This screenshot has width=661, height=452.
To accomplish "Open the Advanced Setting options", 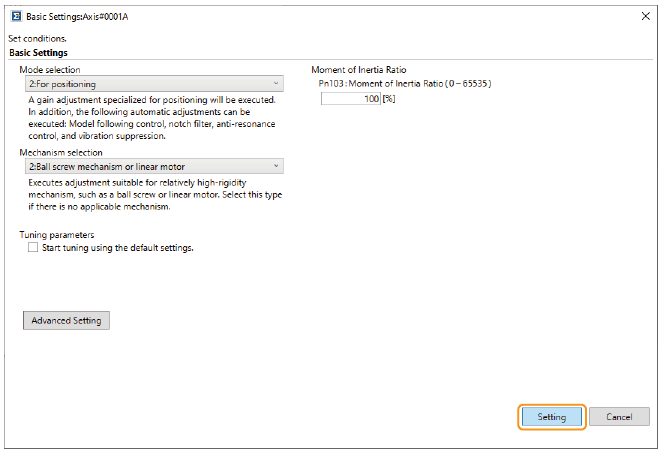I will [x=66, y=321].
